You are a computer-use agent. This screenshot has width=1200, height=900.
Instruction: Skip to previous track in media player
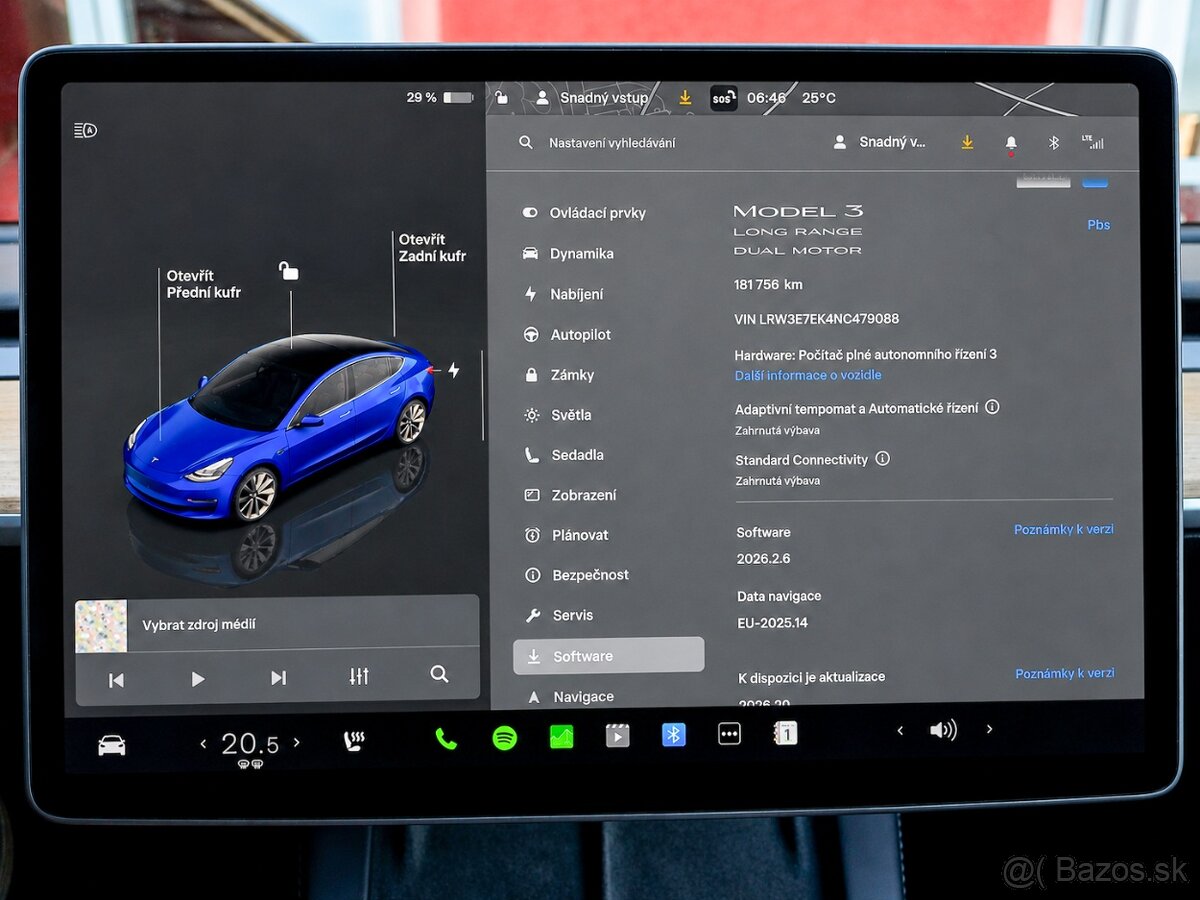click(116, 680)
